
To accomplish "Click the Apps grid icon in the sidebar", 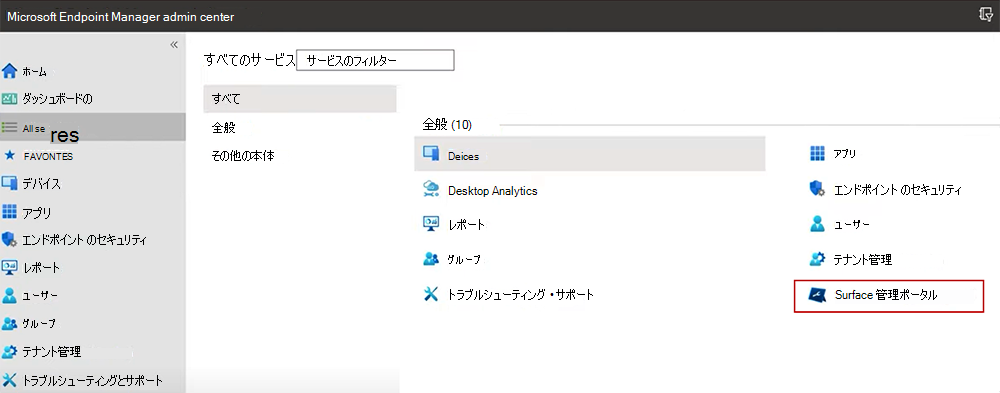I will click(10, 212).
